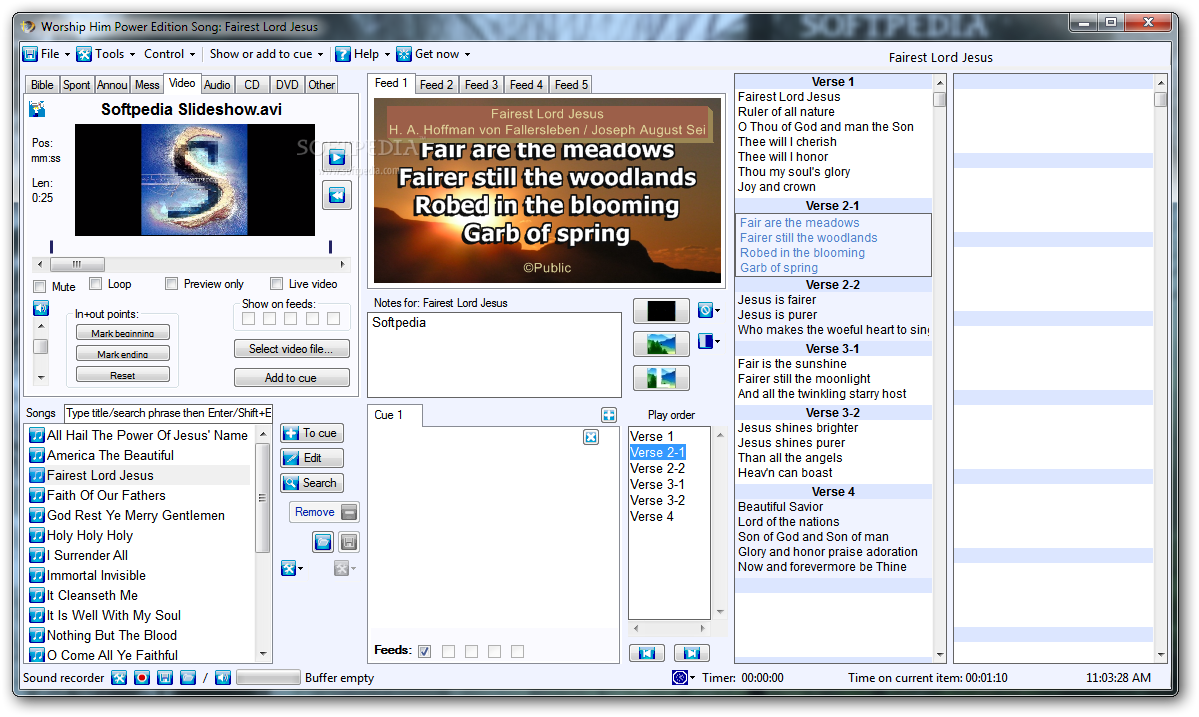Viewport: 1199px width, 717px height.
Task: Open the greyed tools dropdown next to it
Action: 345,568
